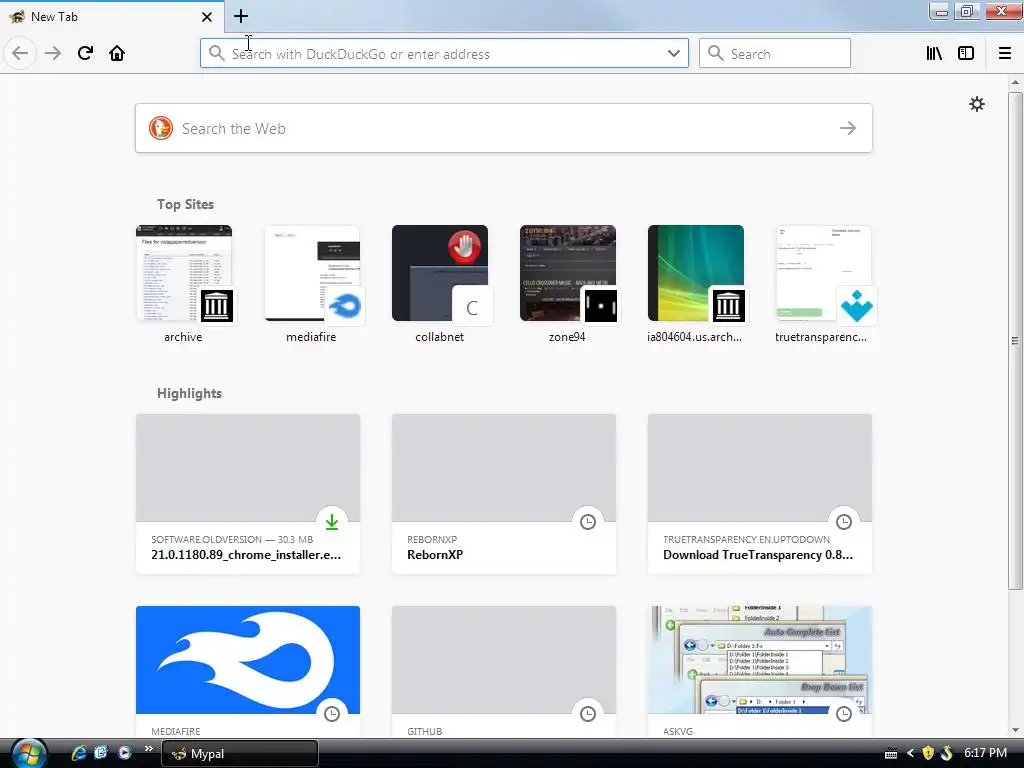Click the Search the Web field
Viewport: 1024px width, 768px height.
tap(504, 128)
